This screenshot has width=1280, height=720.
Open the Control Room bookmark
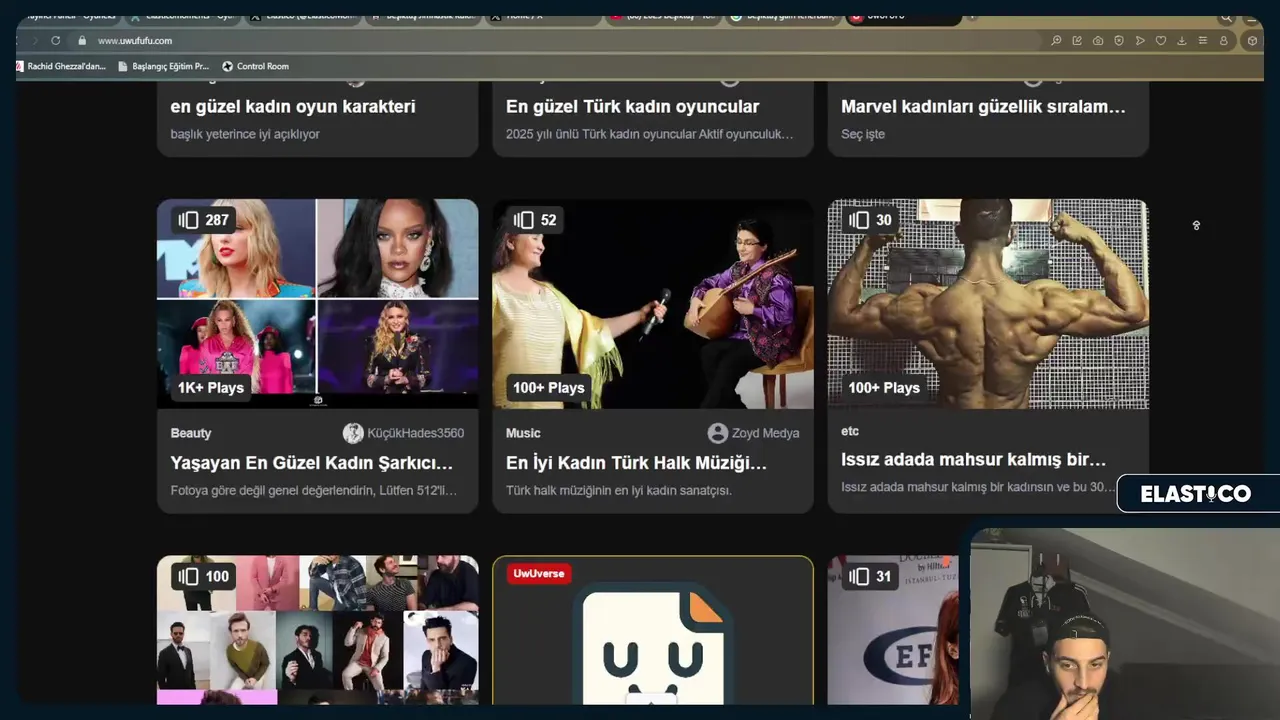[255, 66]
